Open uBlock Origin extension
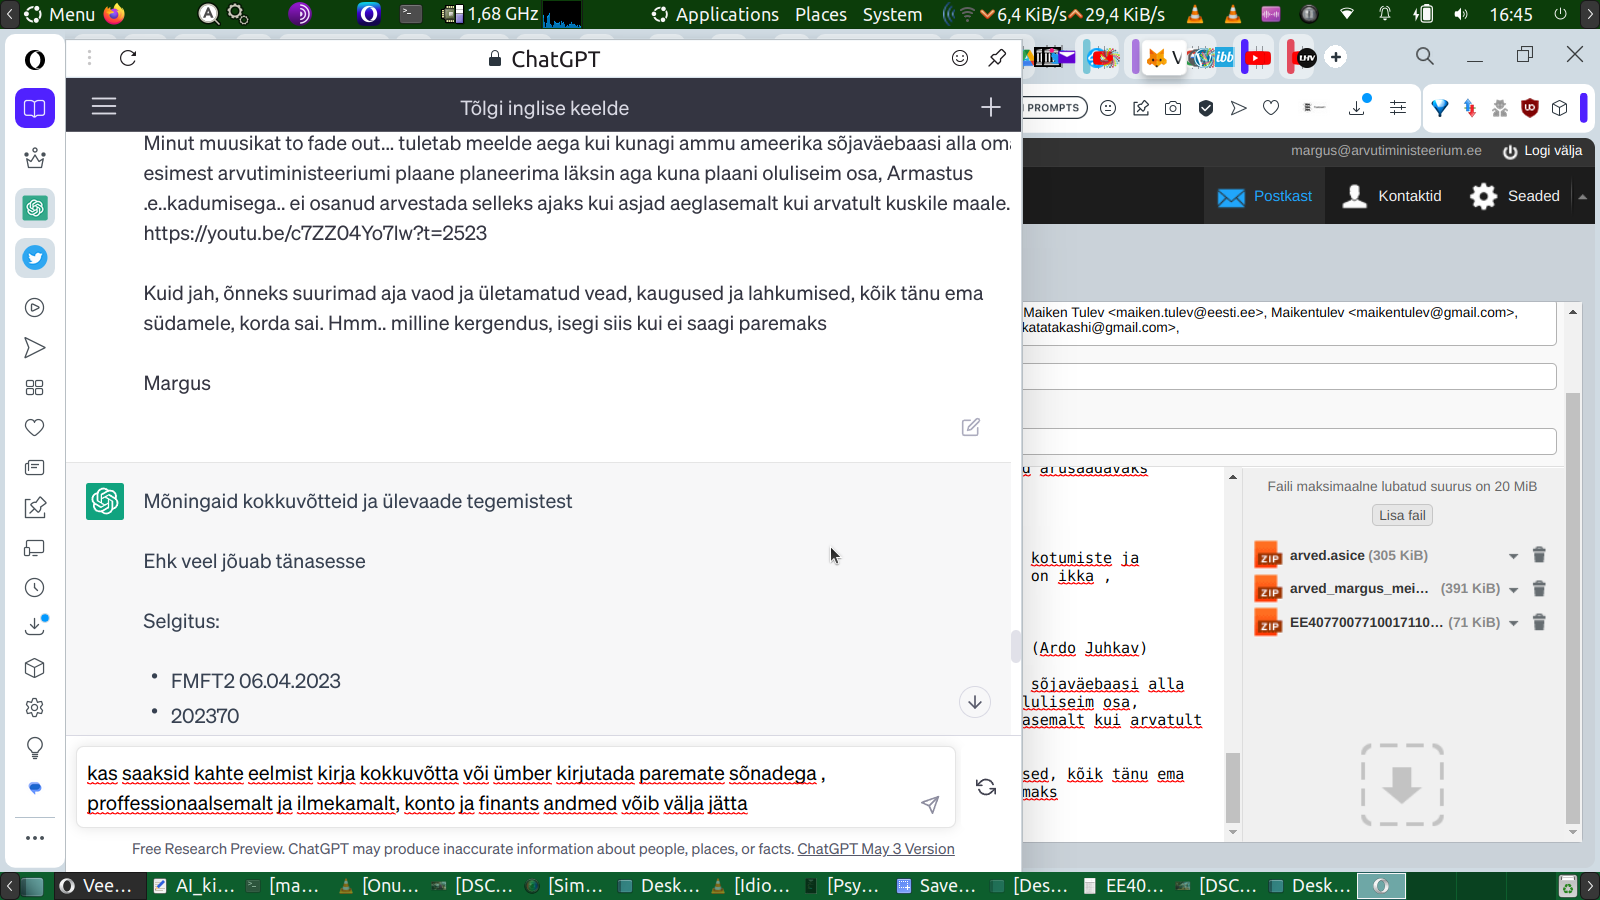 point(1530,108)
